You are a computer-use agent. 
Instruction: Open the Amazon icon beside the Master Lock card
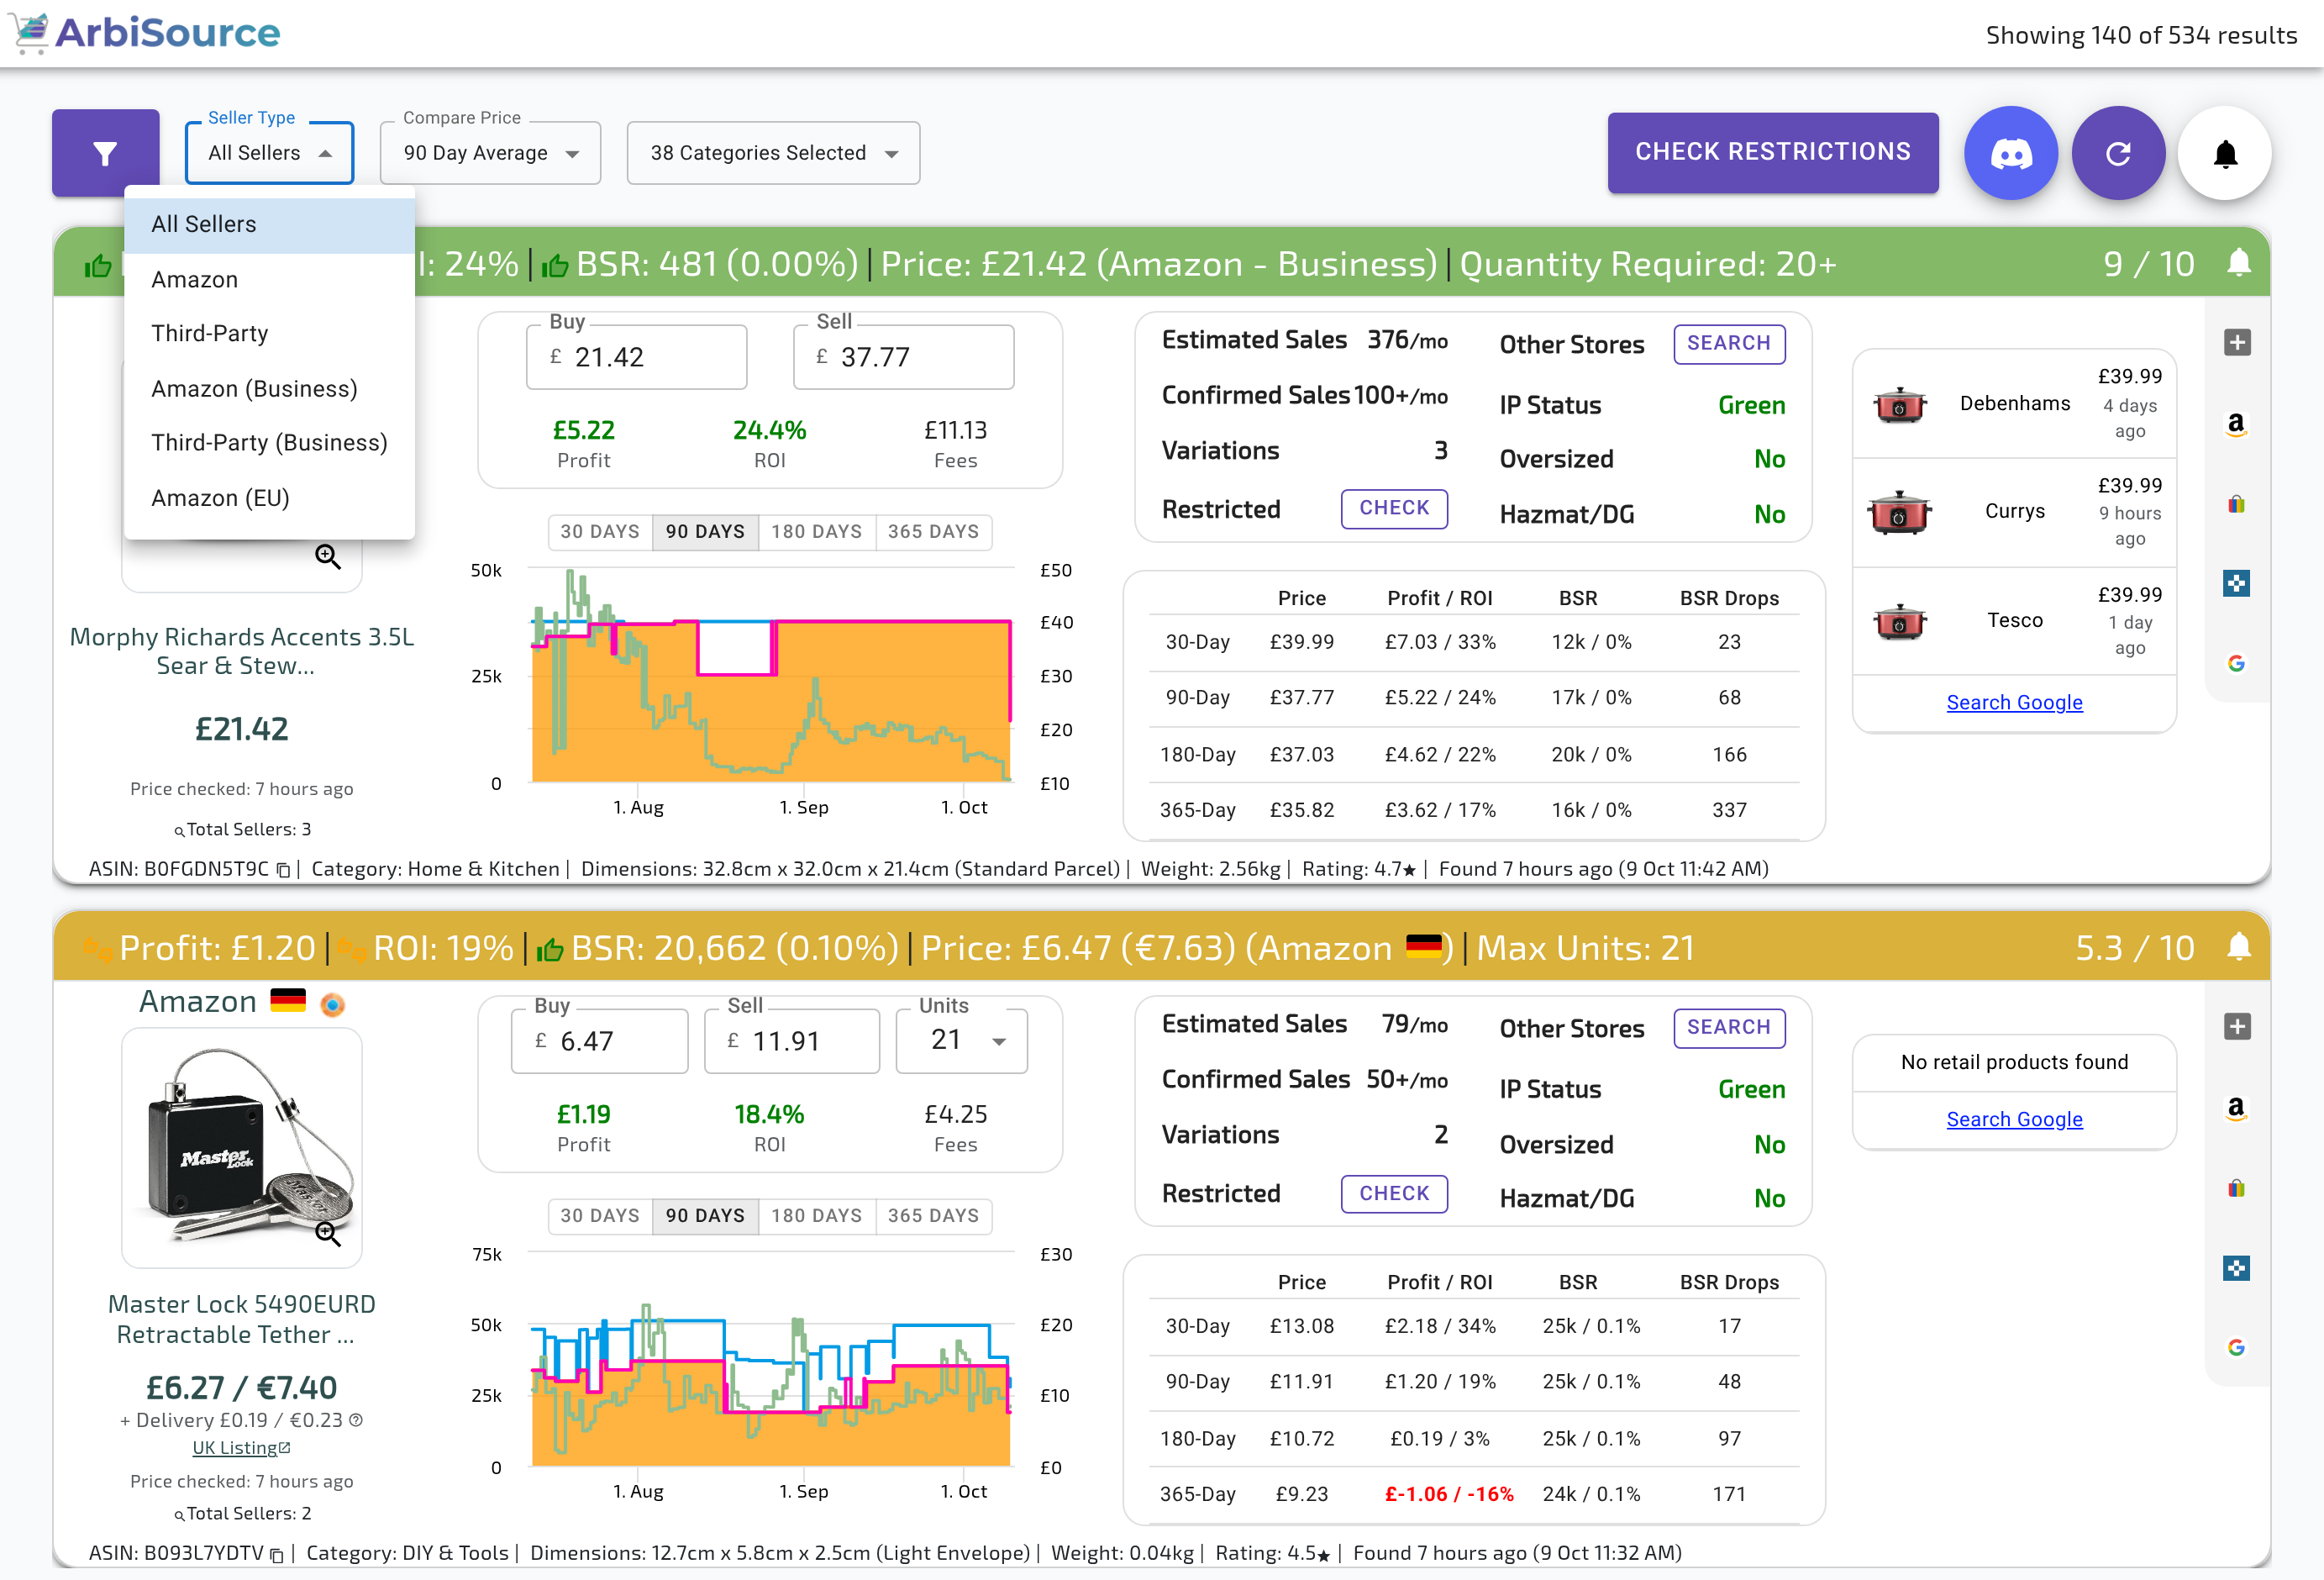pos(2236,1108)
